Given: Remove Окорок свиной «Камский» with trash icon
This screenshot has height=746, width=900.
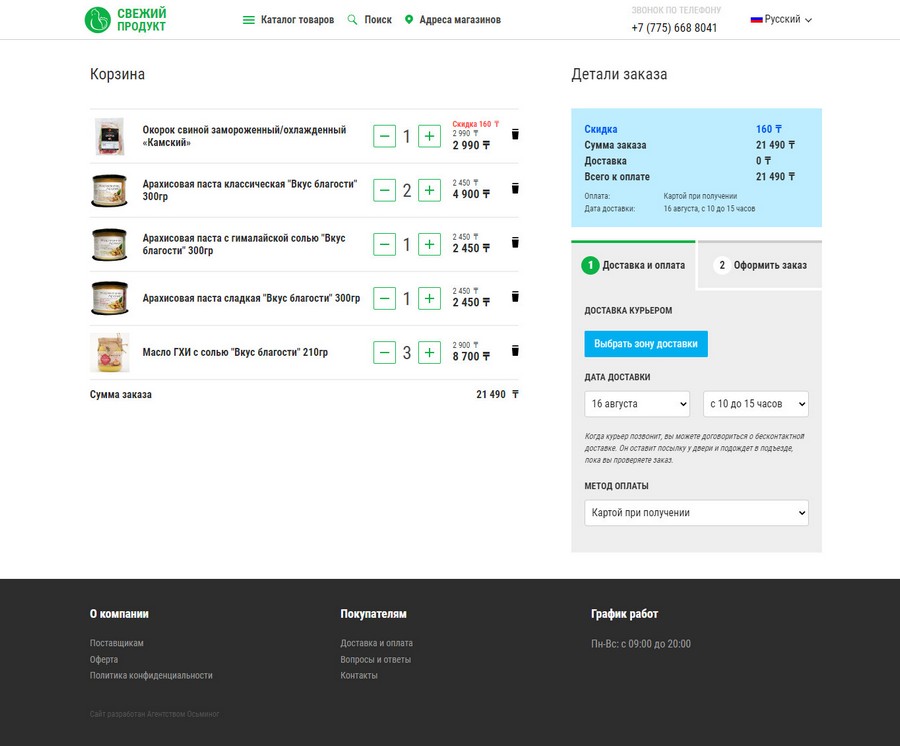Looking at the screenshot, I should [x=515, y=134].
